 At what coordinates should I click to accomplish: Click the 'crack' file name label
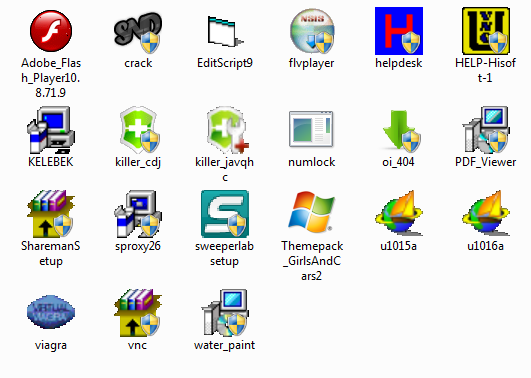click(x=138, y=63)
